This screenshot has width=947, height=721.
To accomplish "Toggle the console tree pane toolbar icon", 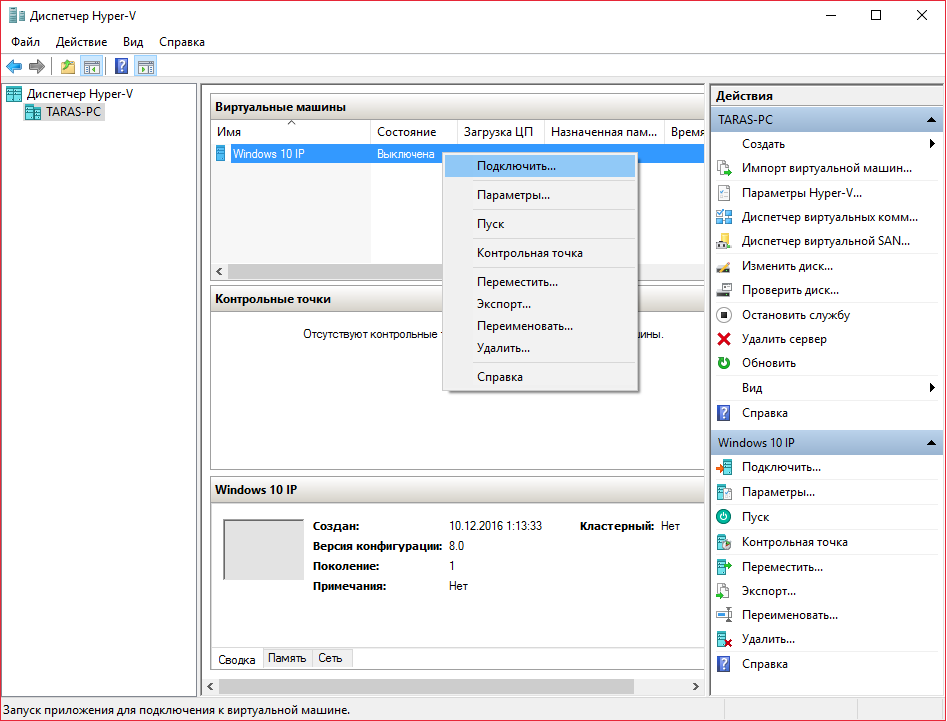I will tap(92, 66).
